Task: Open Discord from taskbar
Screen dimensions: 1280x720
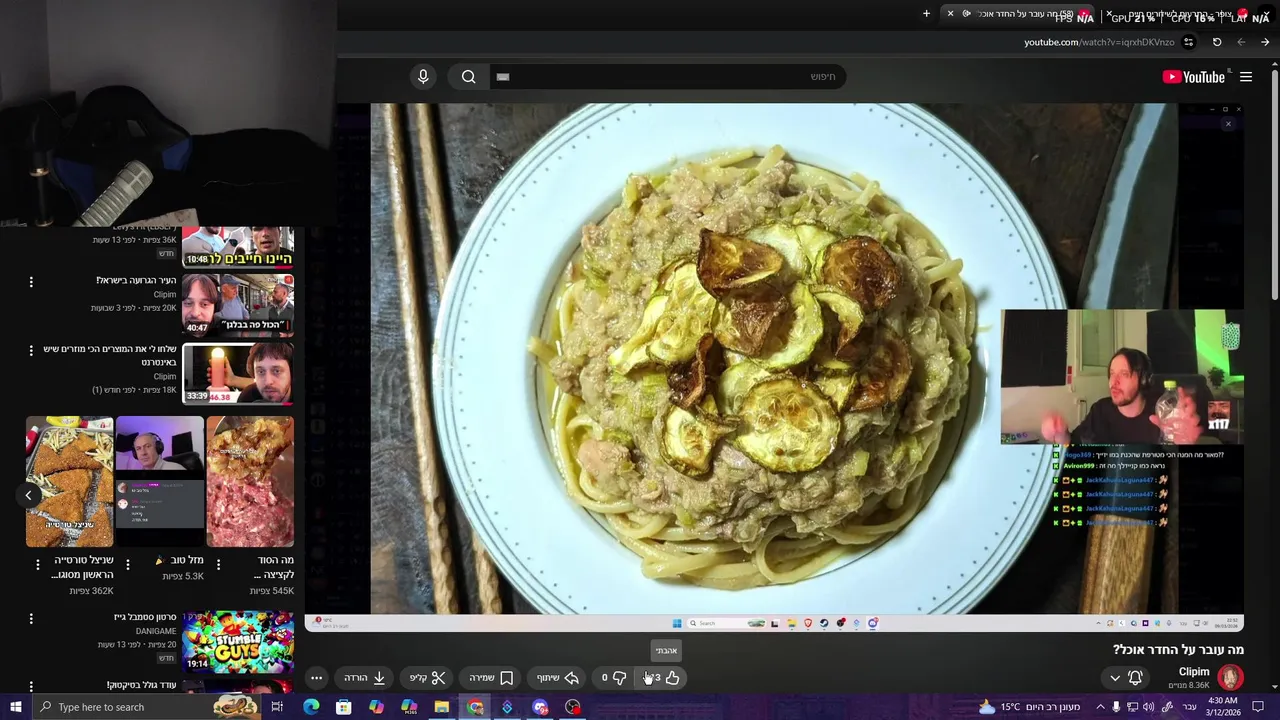Action: click(x=540, y=707)
